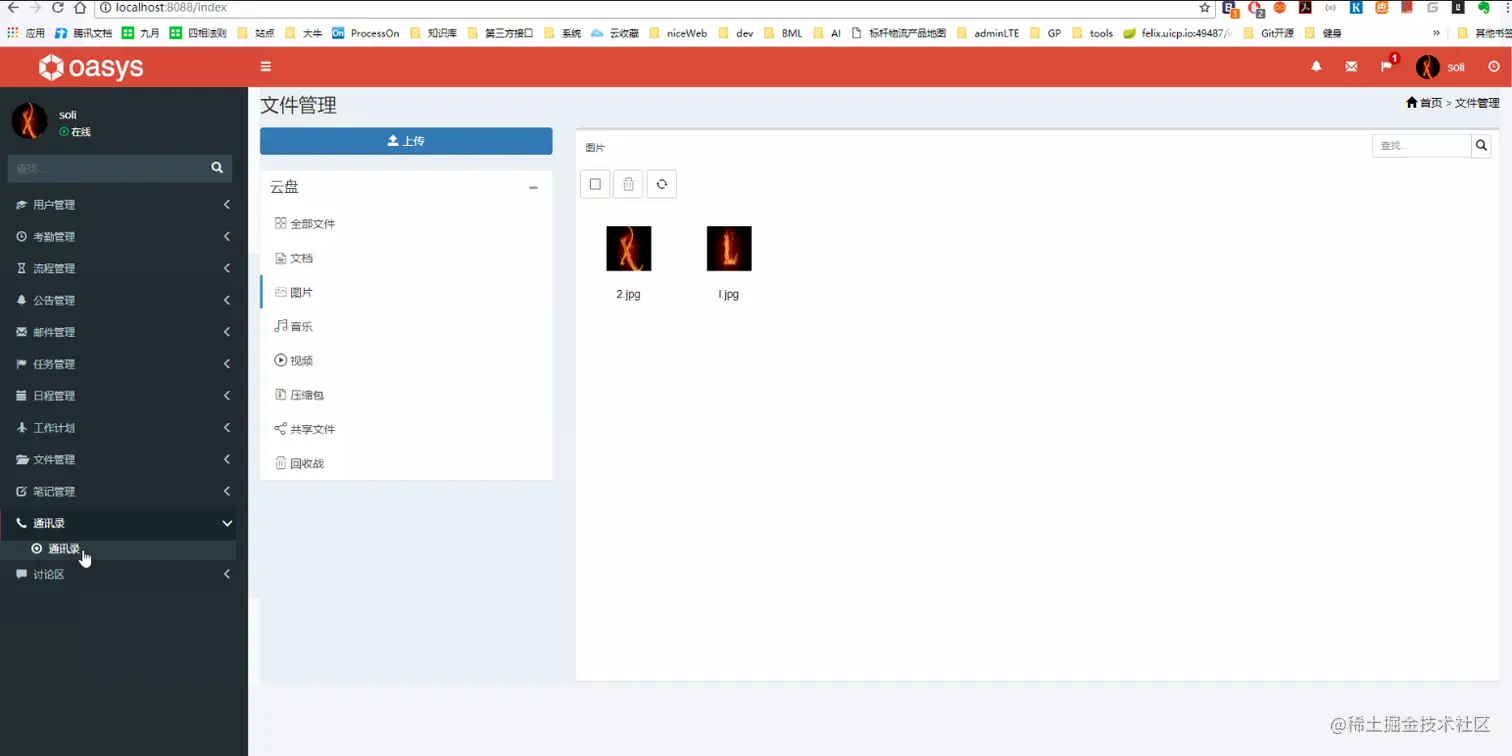1512x756 pixels.
Task: Click the soli avatar in sidebar profile
Action: [x=29, y=121]
